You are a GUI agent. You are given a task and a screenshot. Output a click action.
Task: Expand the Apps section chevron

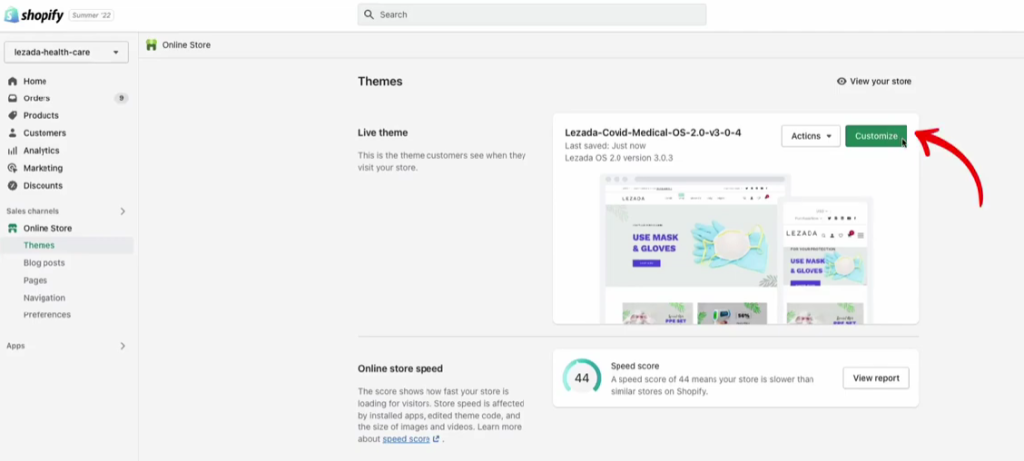pyautogui.click(x=123, y=346)
